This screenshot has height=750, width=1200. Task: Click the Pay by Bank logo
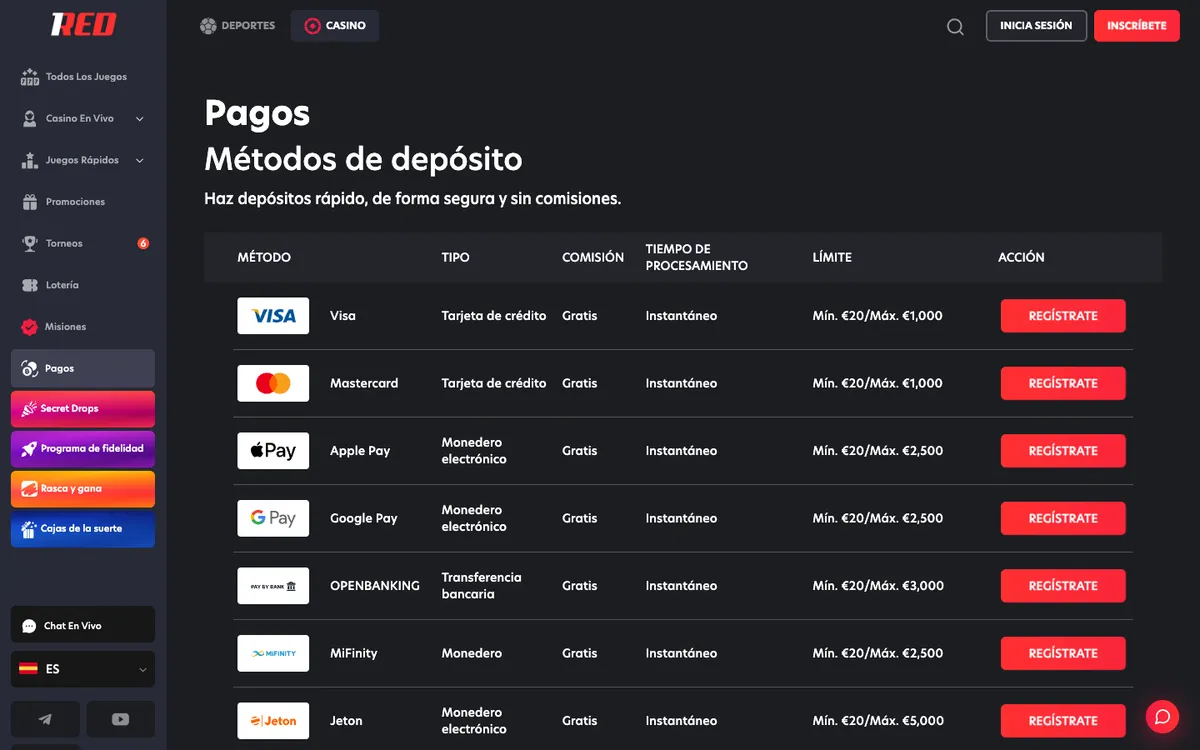click(x=273, y=586)
